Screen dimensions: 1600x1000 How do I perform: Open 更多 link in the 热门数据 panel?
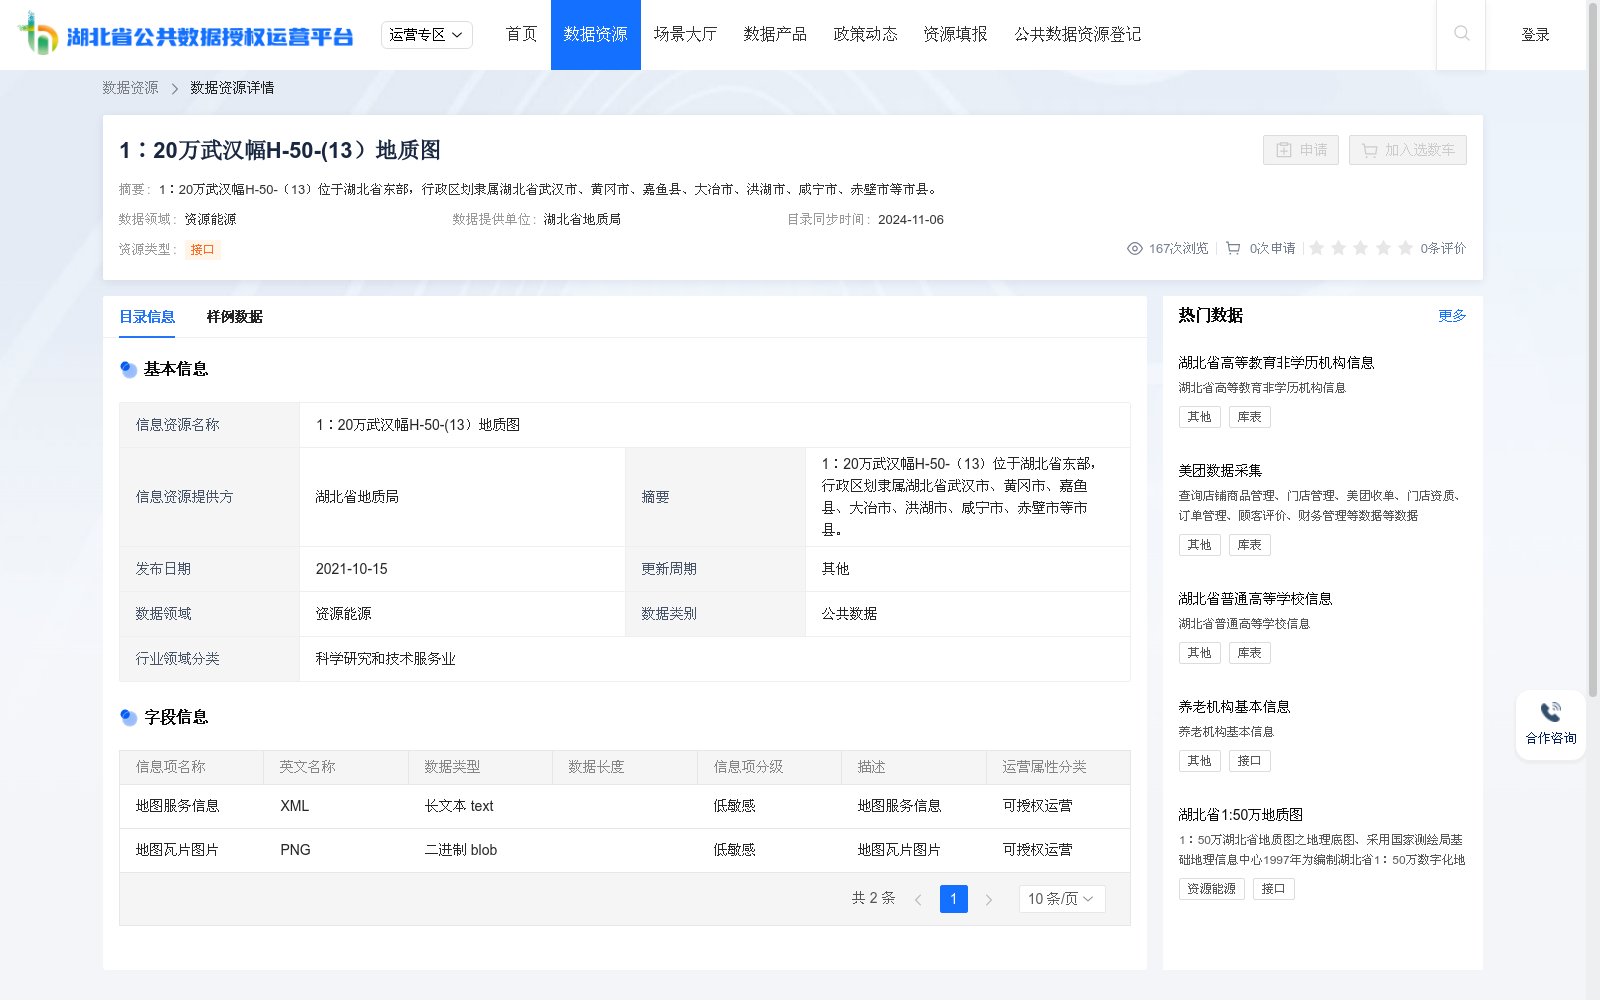pos(1452,315)
